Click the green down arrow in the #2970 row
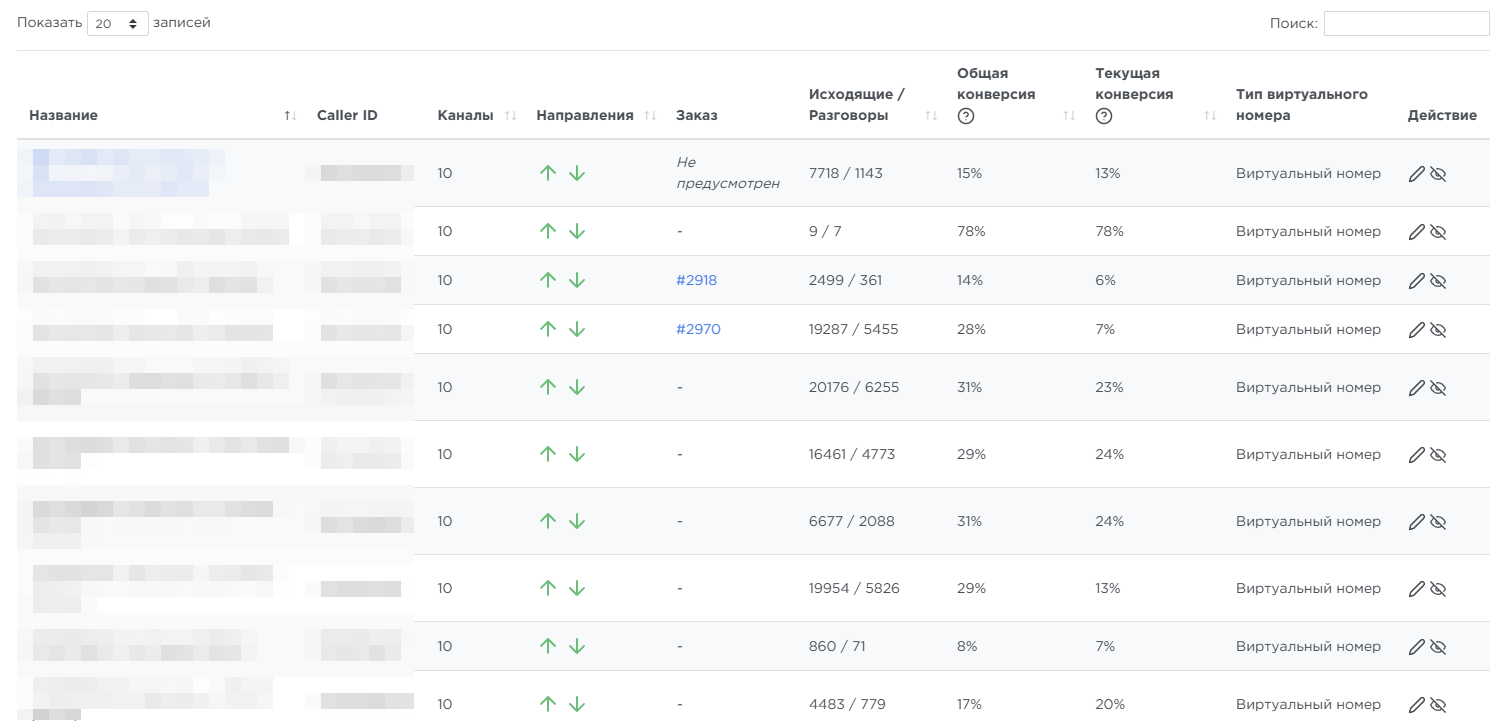This screenshot has height=728, width=1509. coord(577,330)
